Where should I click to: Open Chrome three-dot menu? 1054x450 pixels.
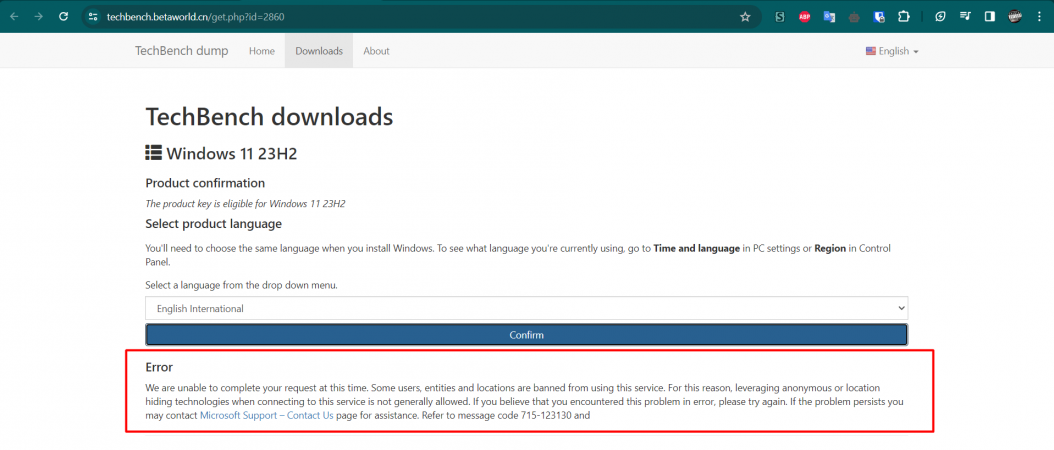pyautogui.click(x=1039, y=17)
